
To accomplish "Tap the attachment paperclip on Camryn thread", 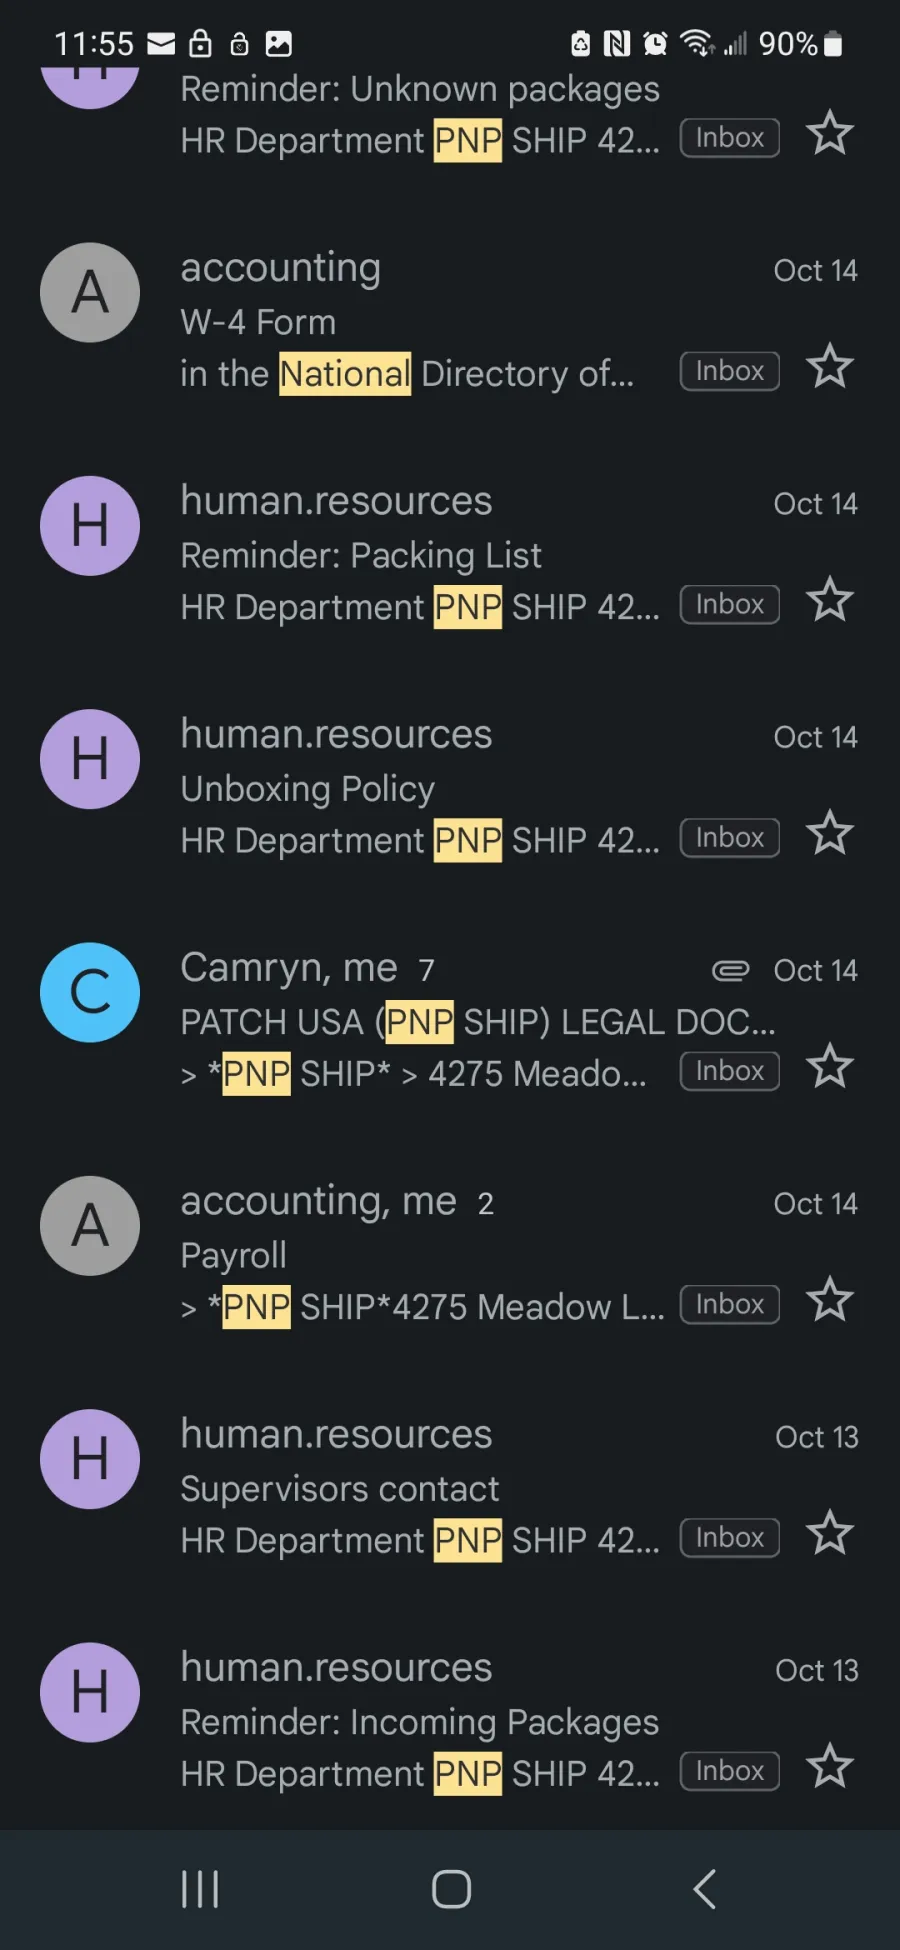I will coord(730,970).
